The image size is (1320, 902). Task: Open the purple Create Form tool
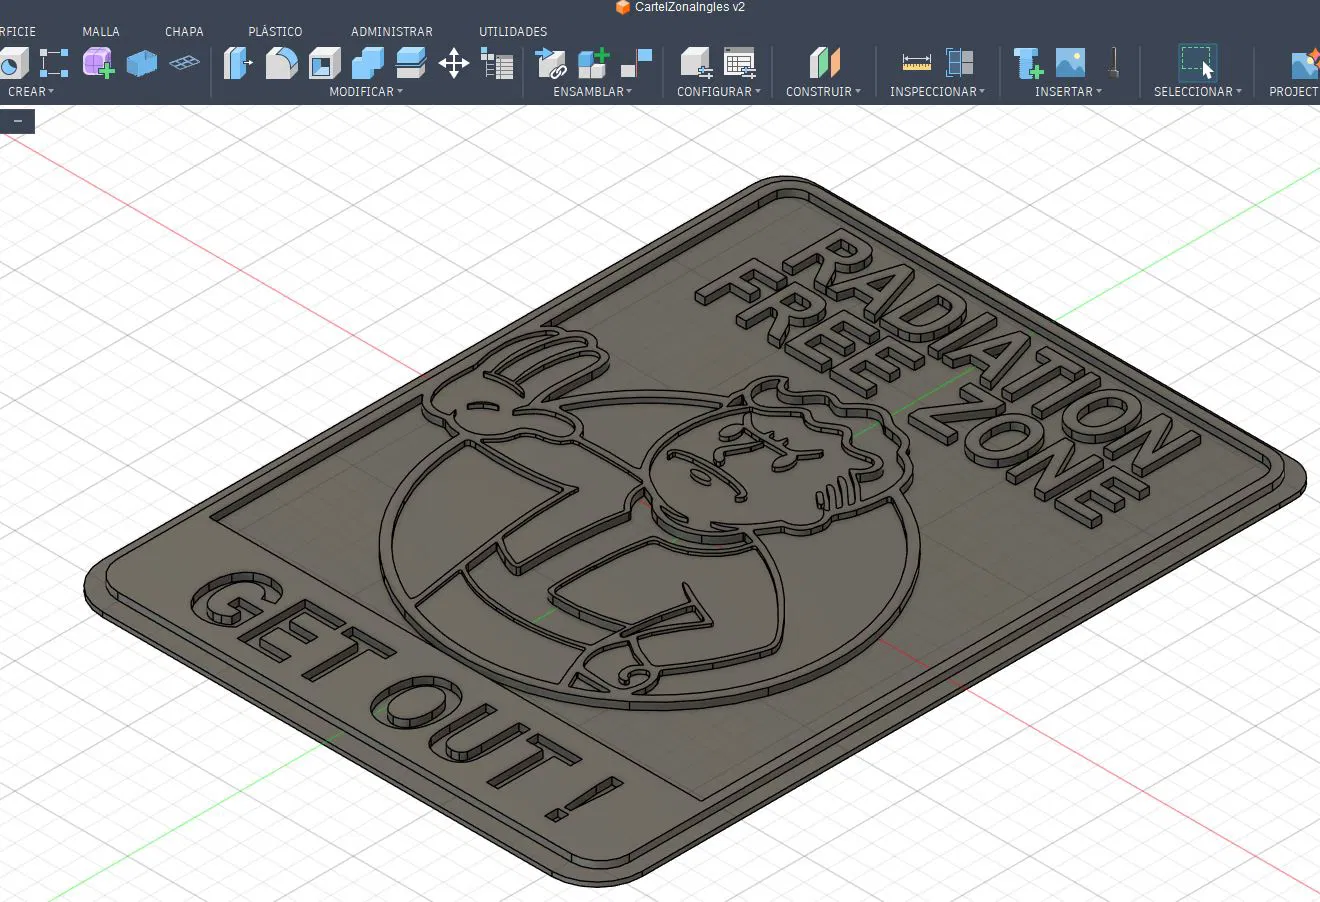[x=98, y=64]
